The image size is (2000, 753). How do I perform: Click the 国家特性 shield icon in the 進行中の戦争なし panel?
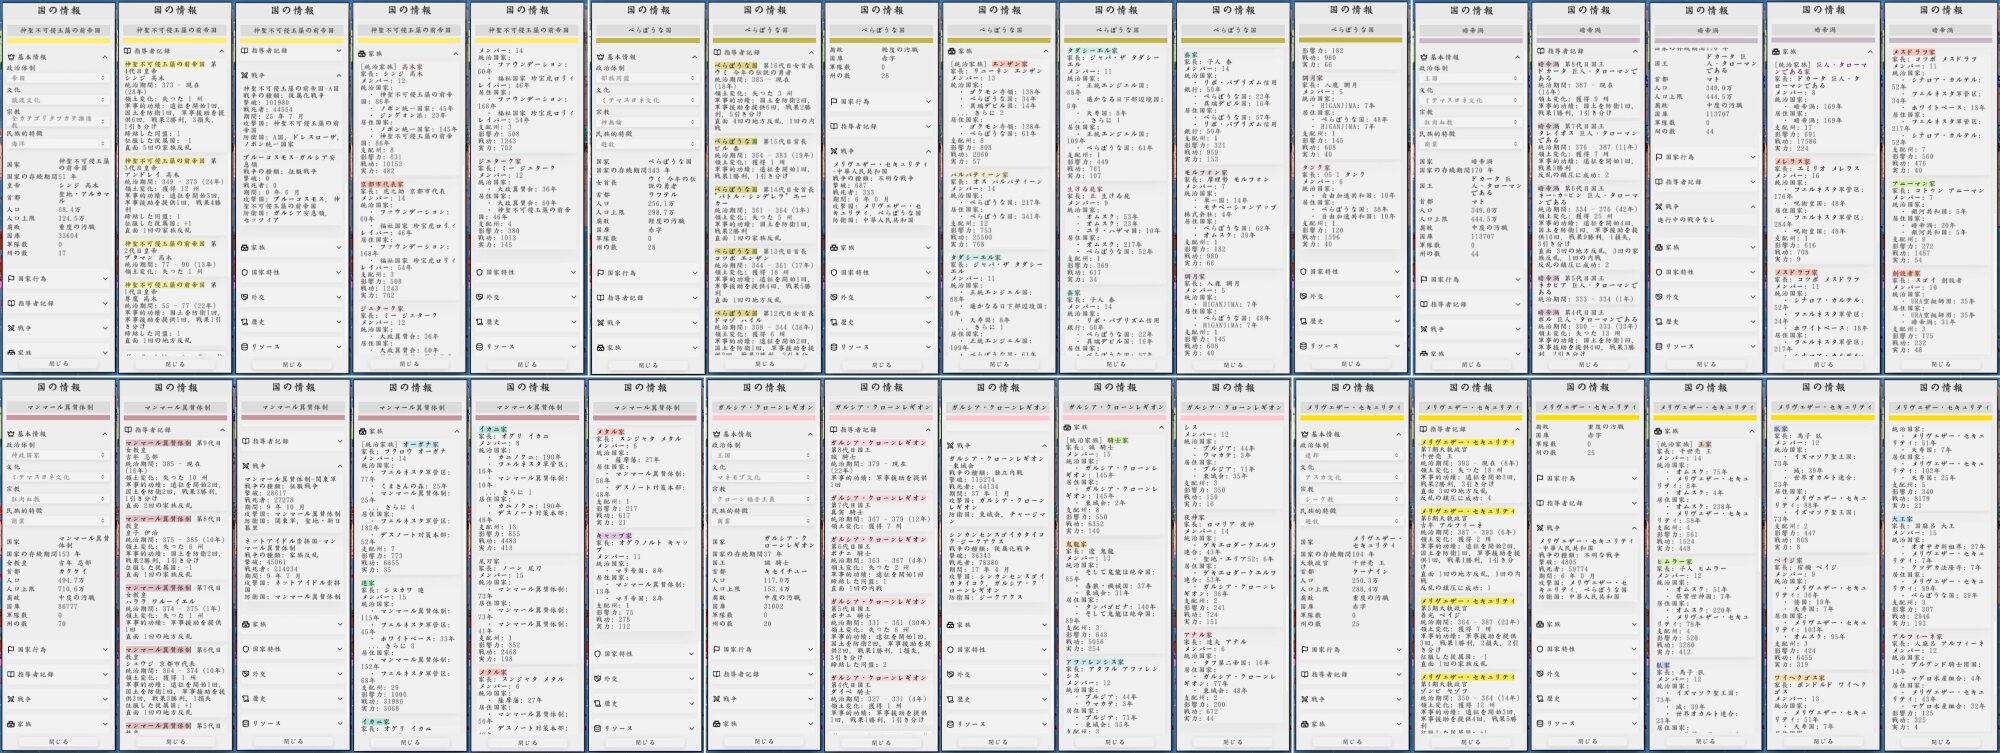pyautogui.click(x=1660, y=272)
